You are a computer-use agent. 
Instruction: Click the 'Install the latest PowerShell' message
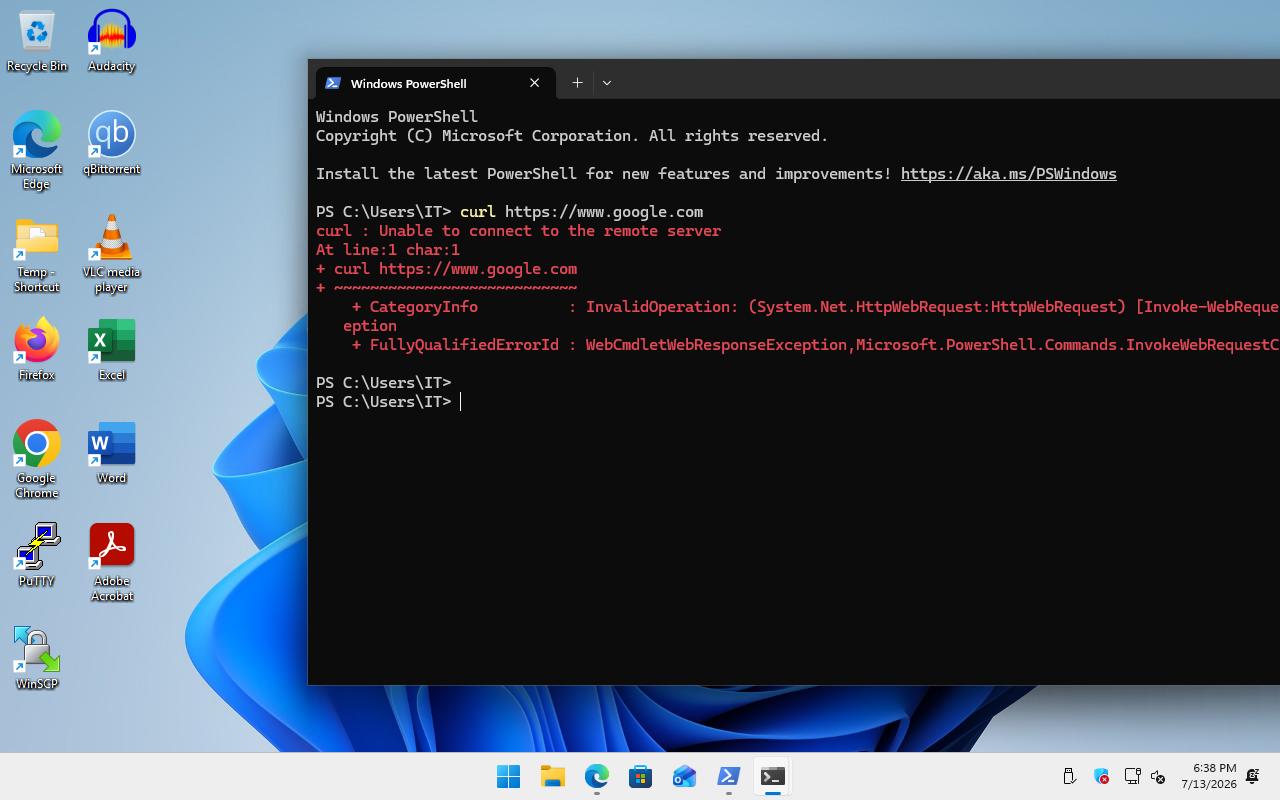click(603, 174)
